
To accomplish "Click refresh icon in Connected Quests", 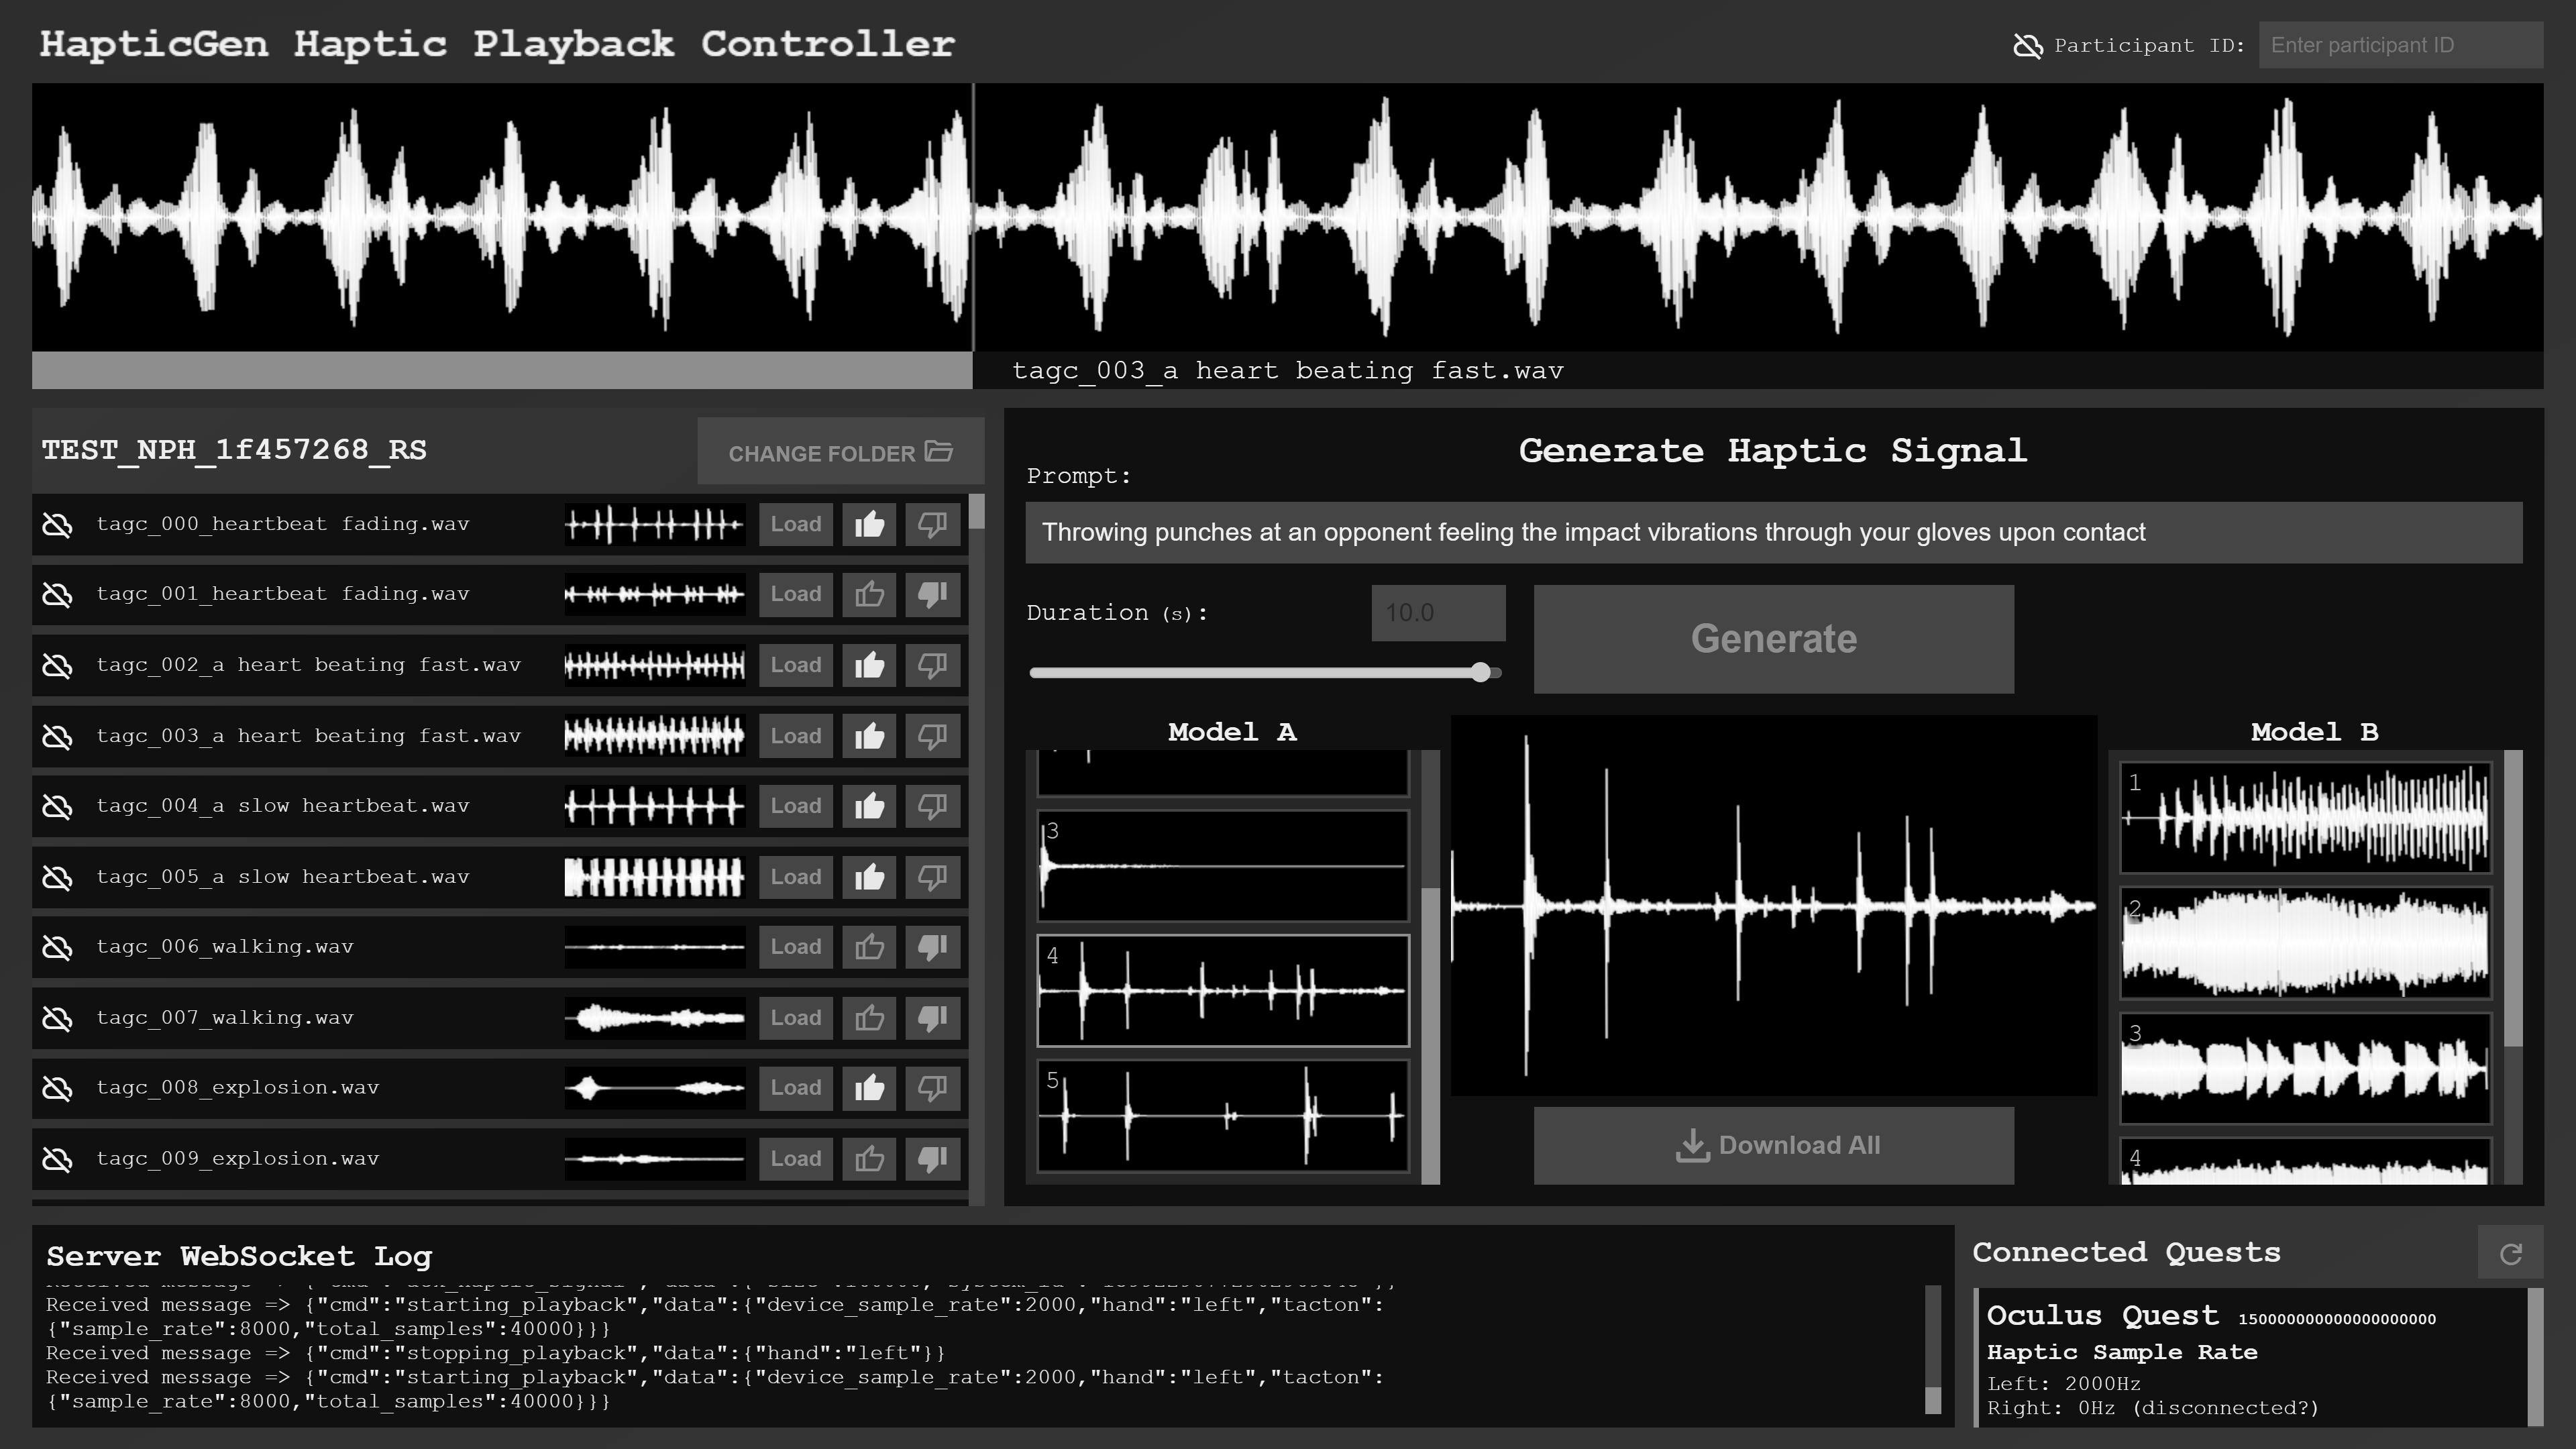I will [2510, 1254].
